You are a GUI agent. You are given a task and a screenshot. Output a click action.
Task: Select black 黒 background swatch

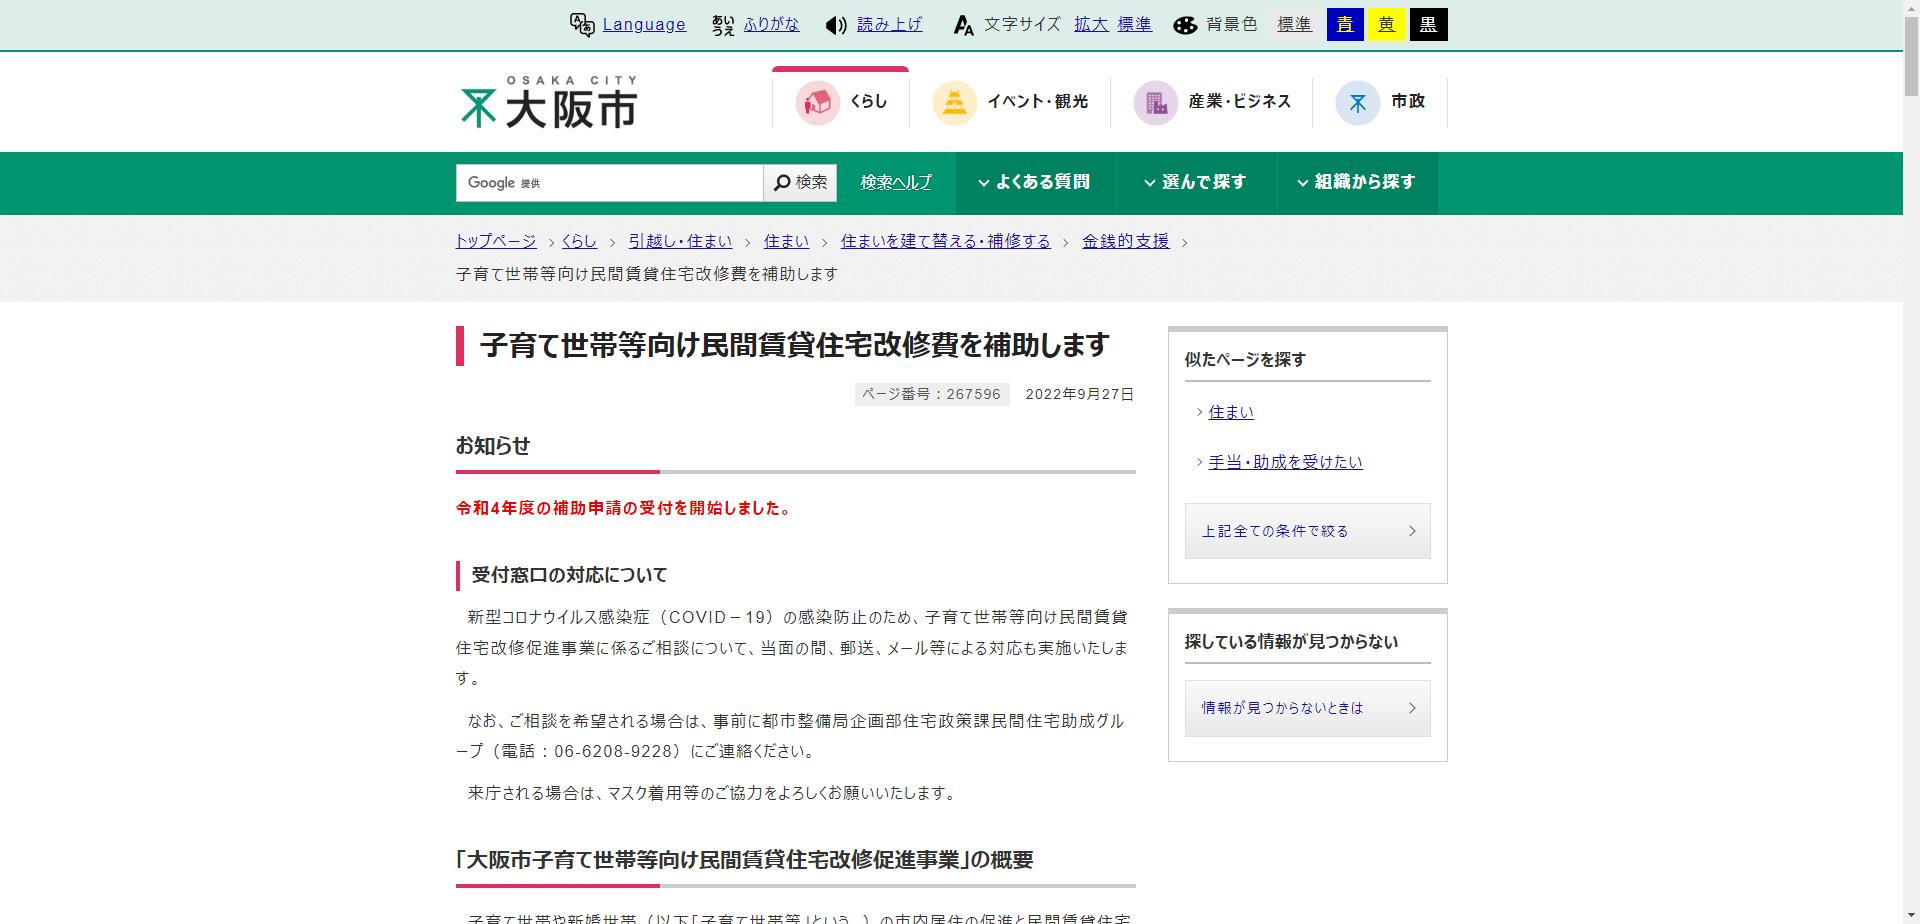pos(1428,25)
